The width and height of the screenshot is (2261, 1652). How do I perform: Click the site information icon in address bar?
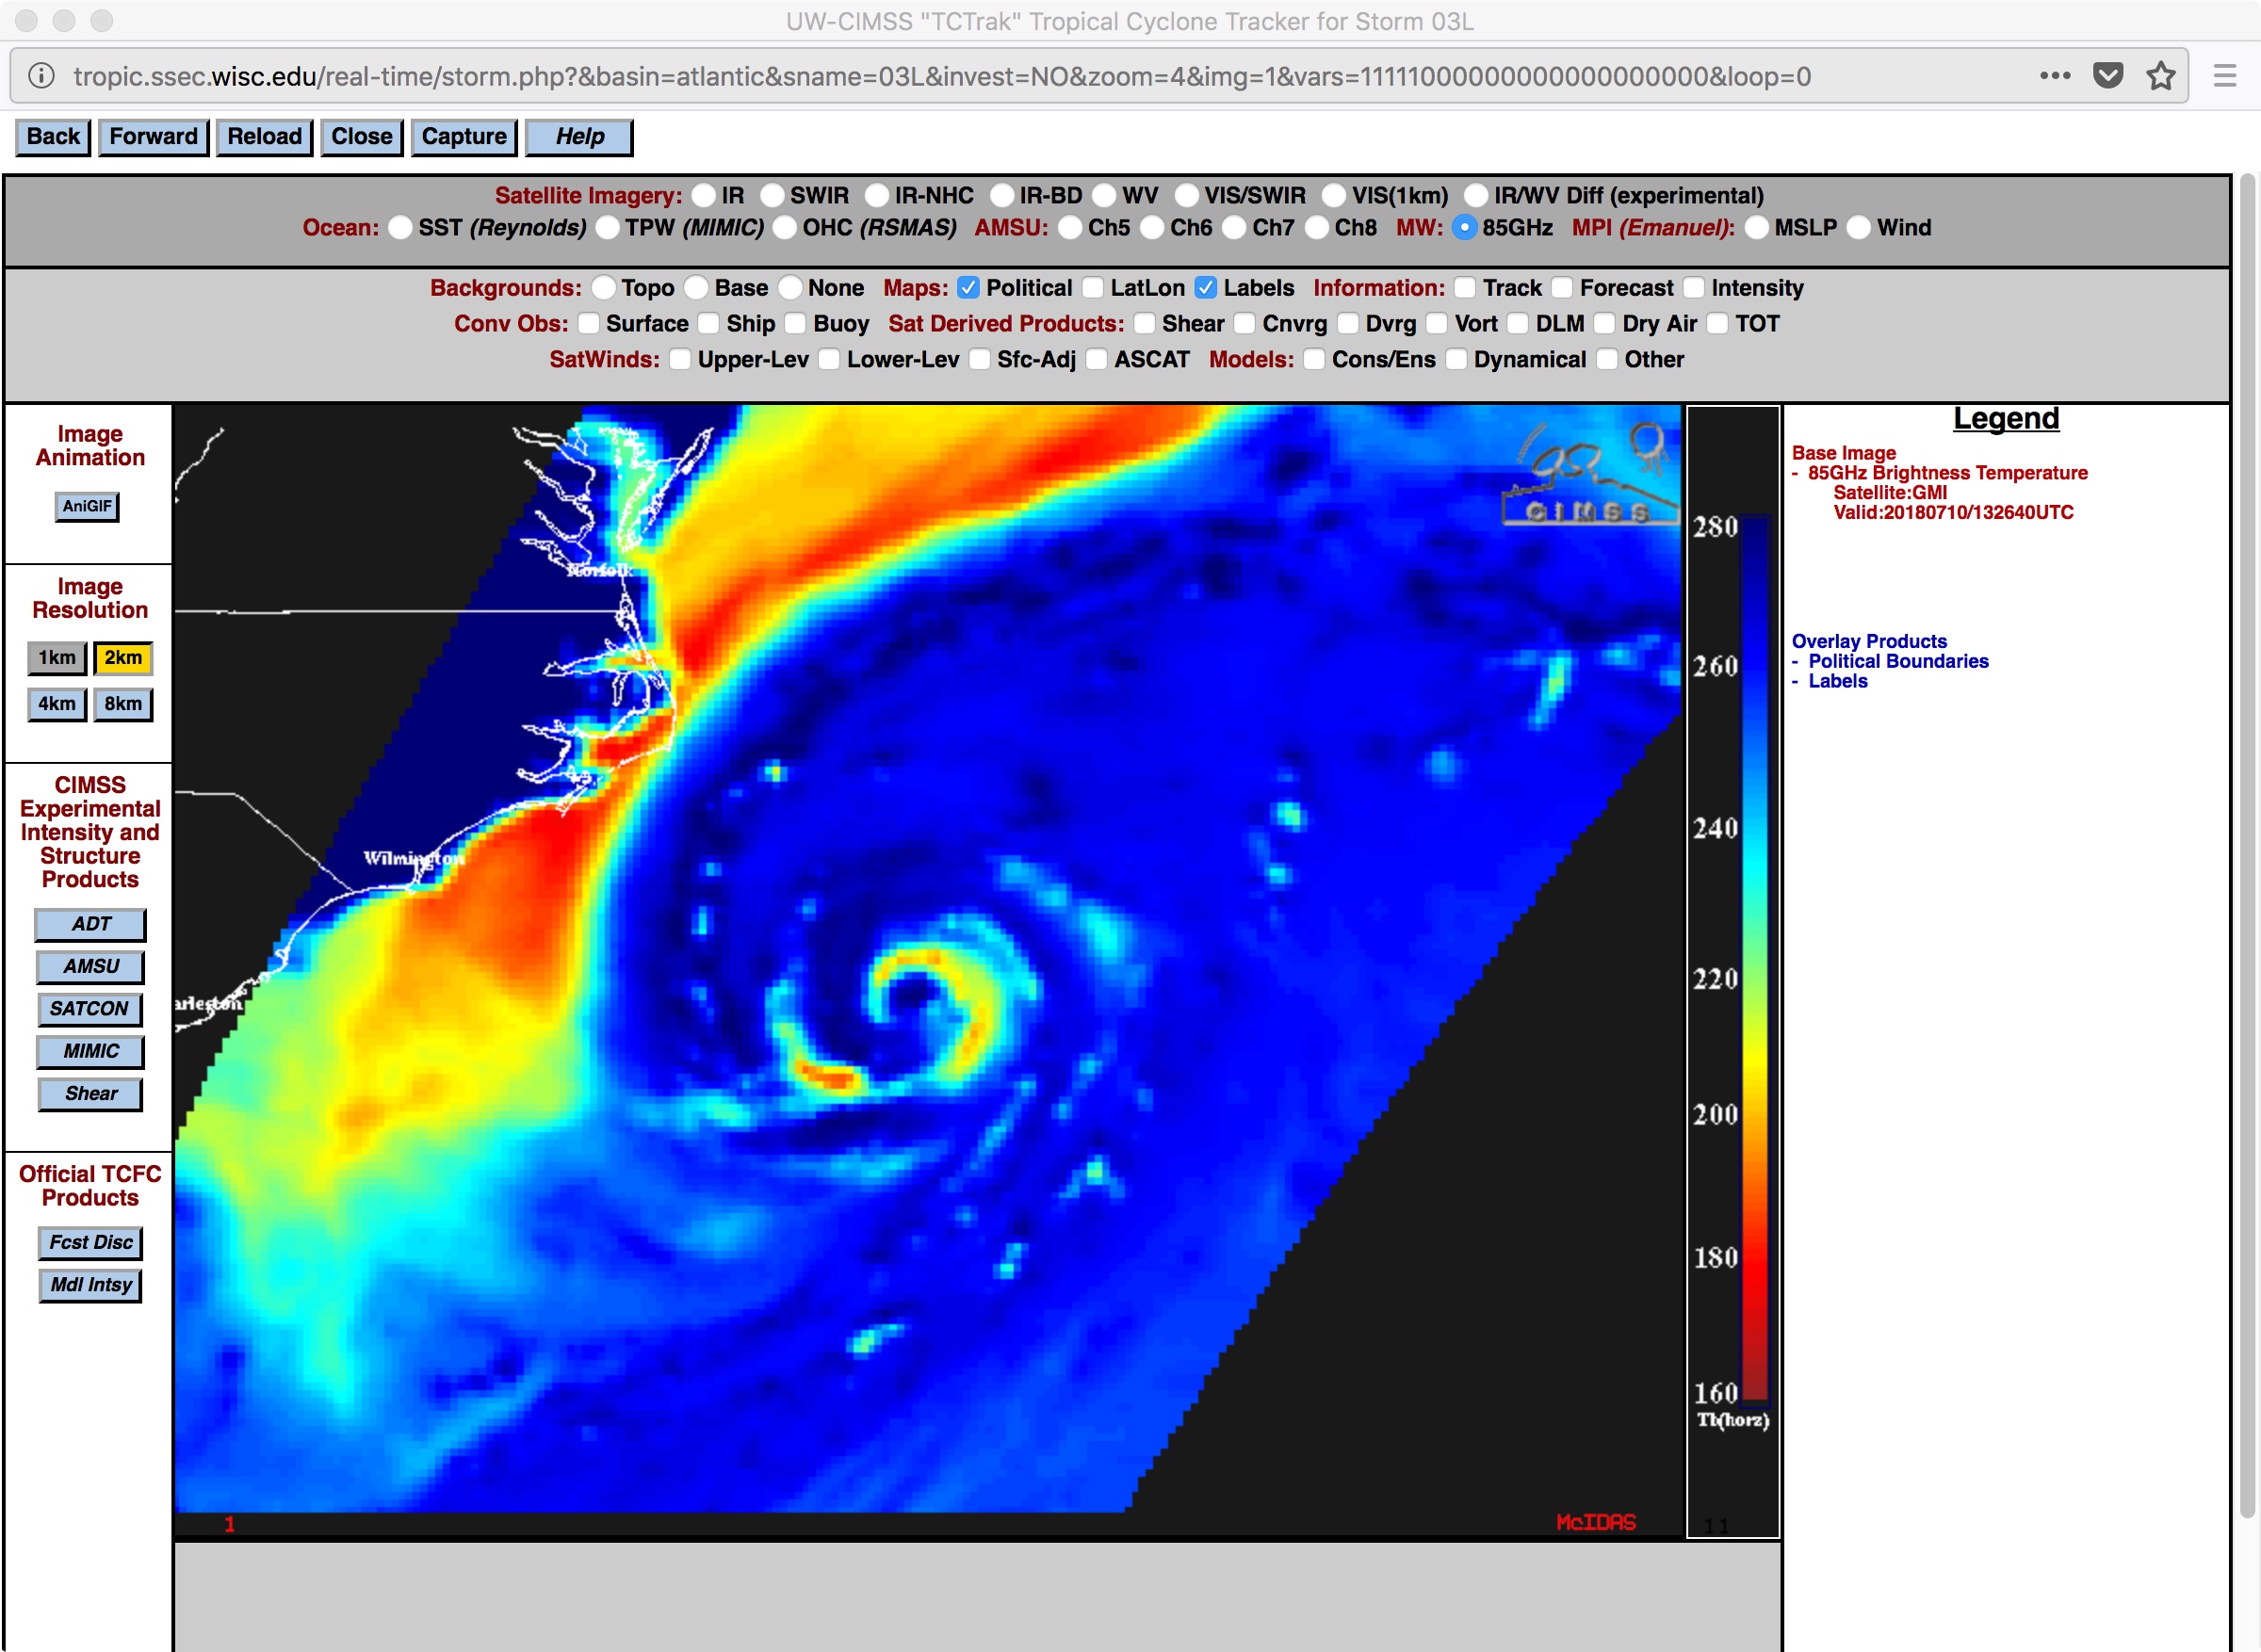point(41,76)
